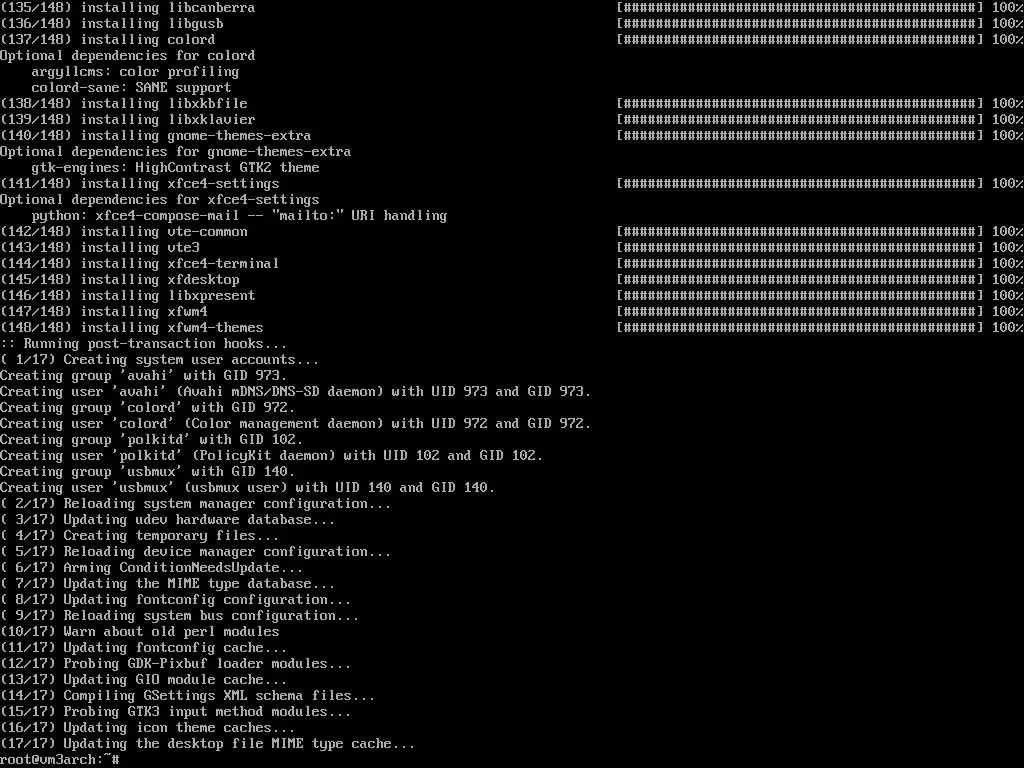Screen dimensions: 1024x768
Task: Select 'Warn about old perl modules' line
Action: [x=140, y=632]
